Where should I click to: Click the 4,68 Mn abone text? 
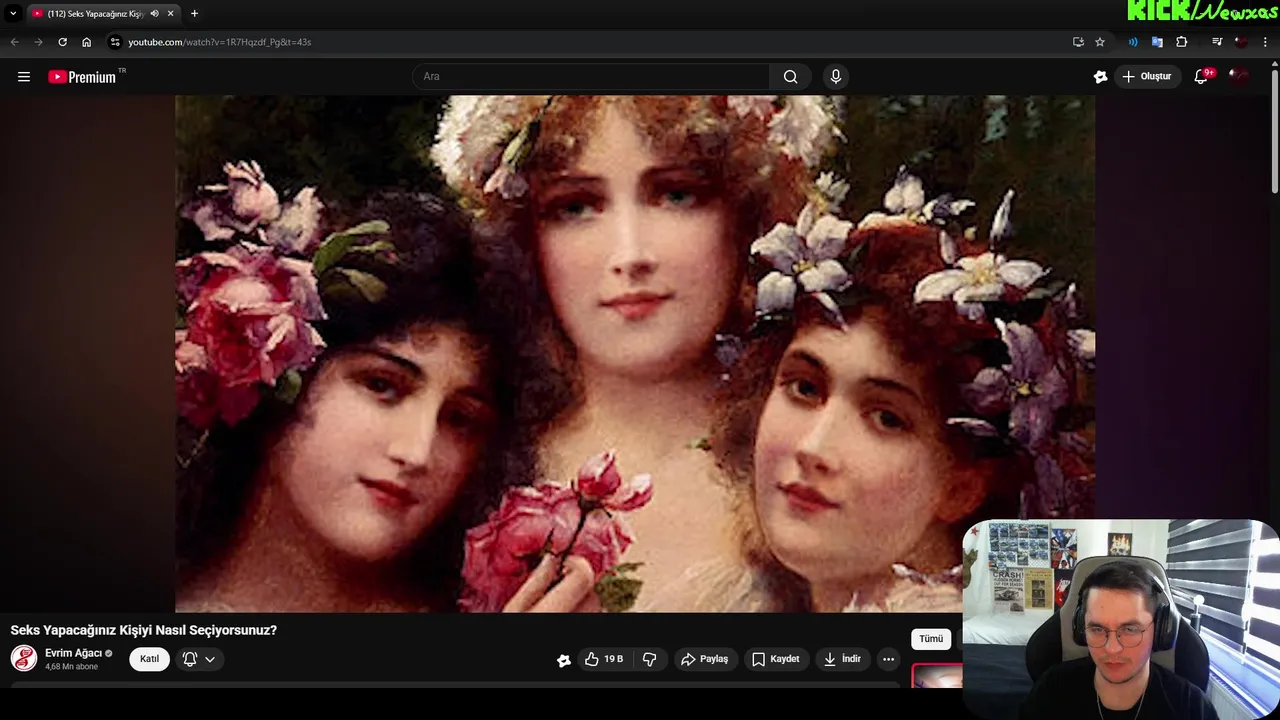coord(72,667)
